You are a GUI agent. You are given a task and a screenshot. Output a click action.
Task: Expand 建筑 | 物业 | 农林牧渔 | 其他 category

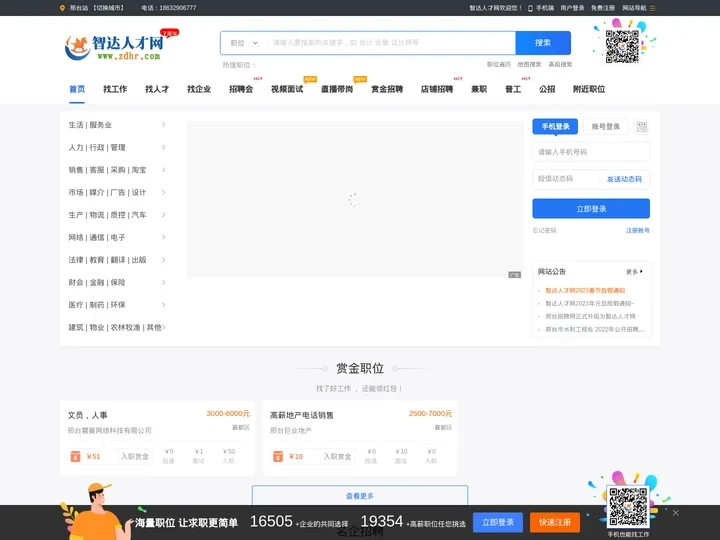(117, 327)
